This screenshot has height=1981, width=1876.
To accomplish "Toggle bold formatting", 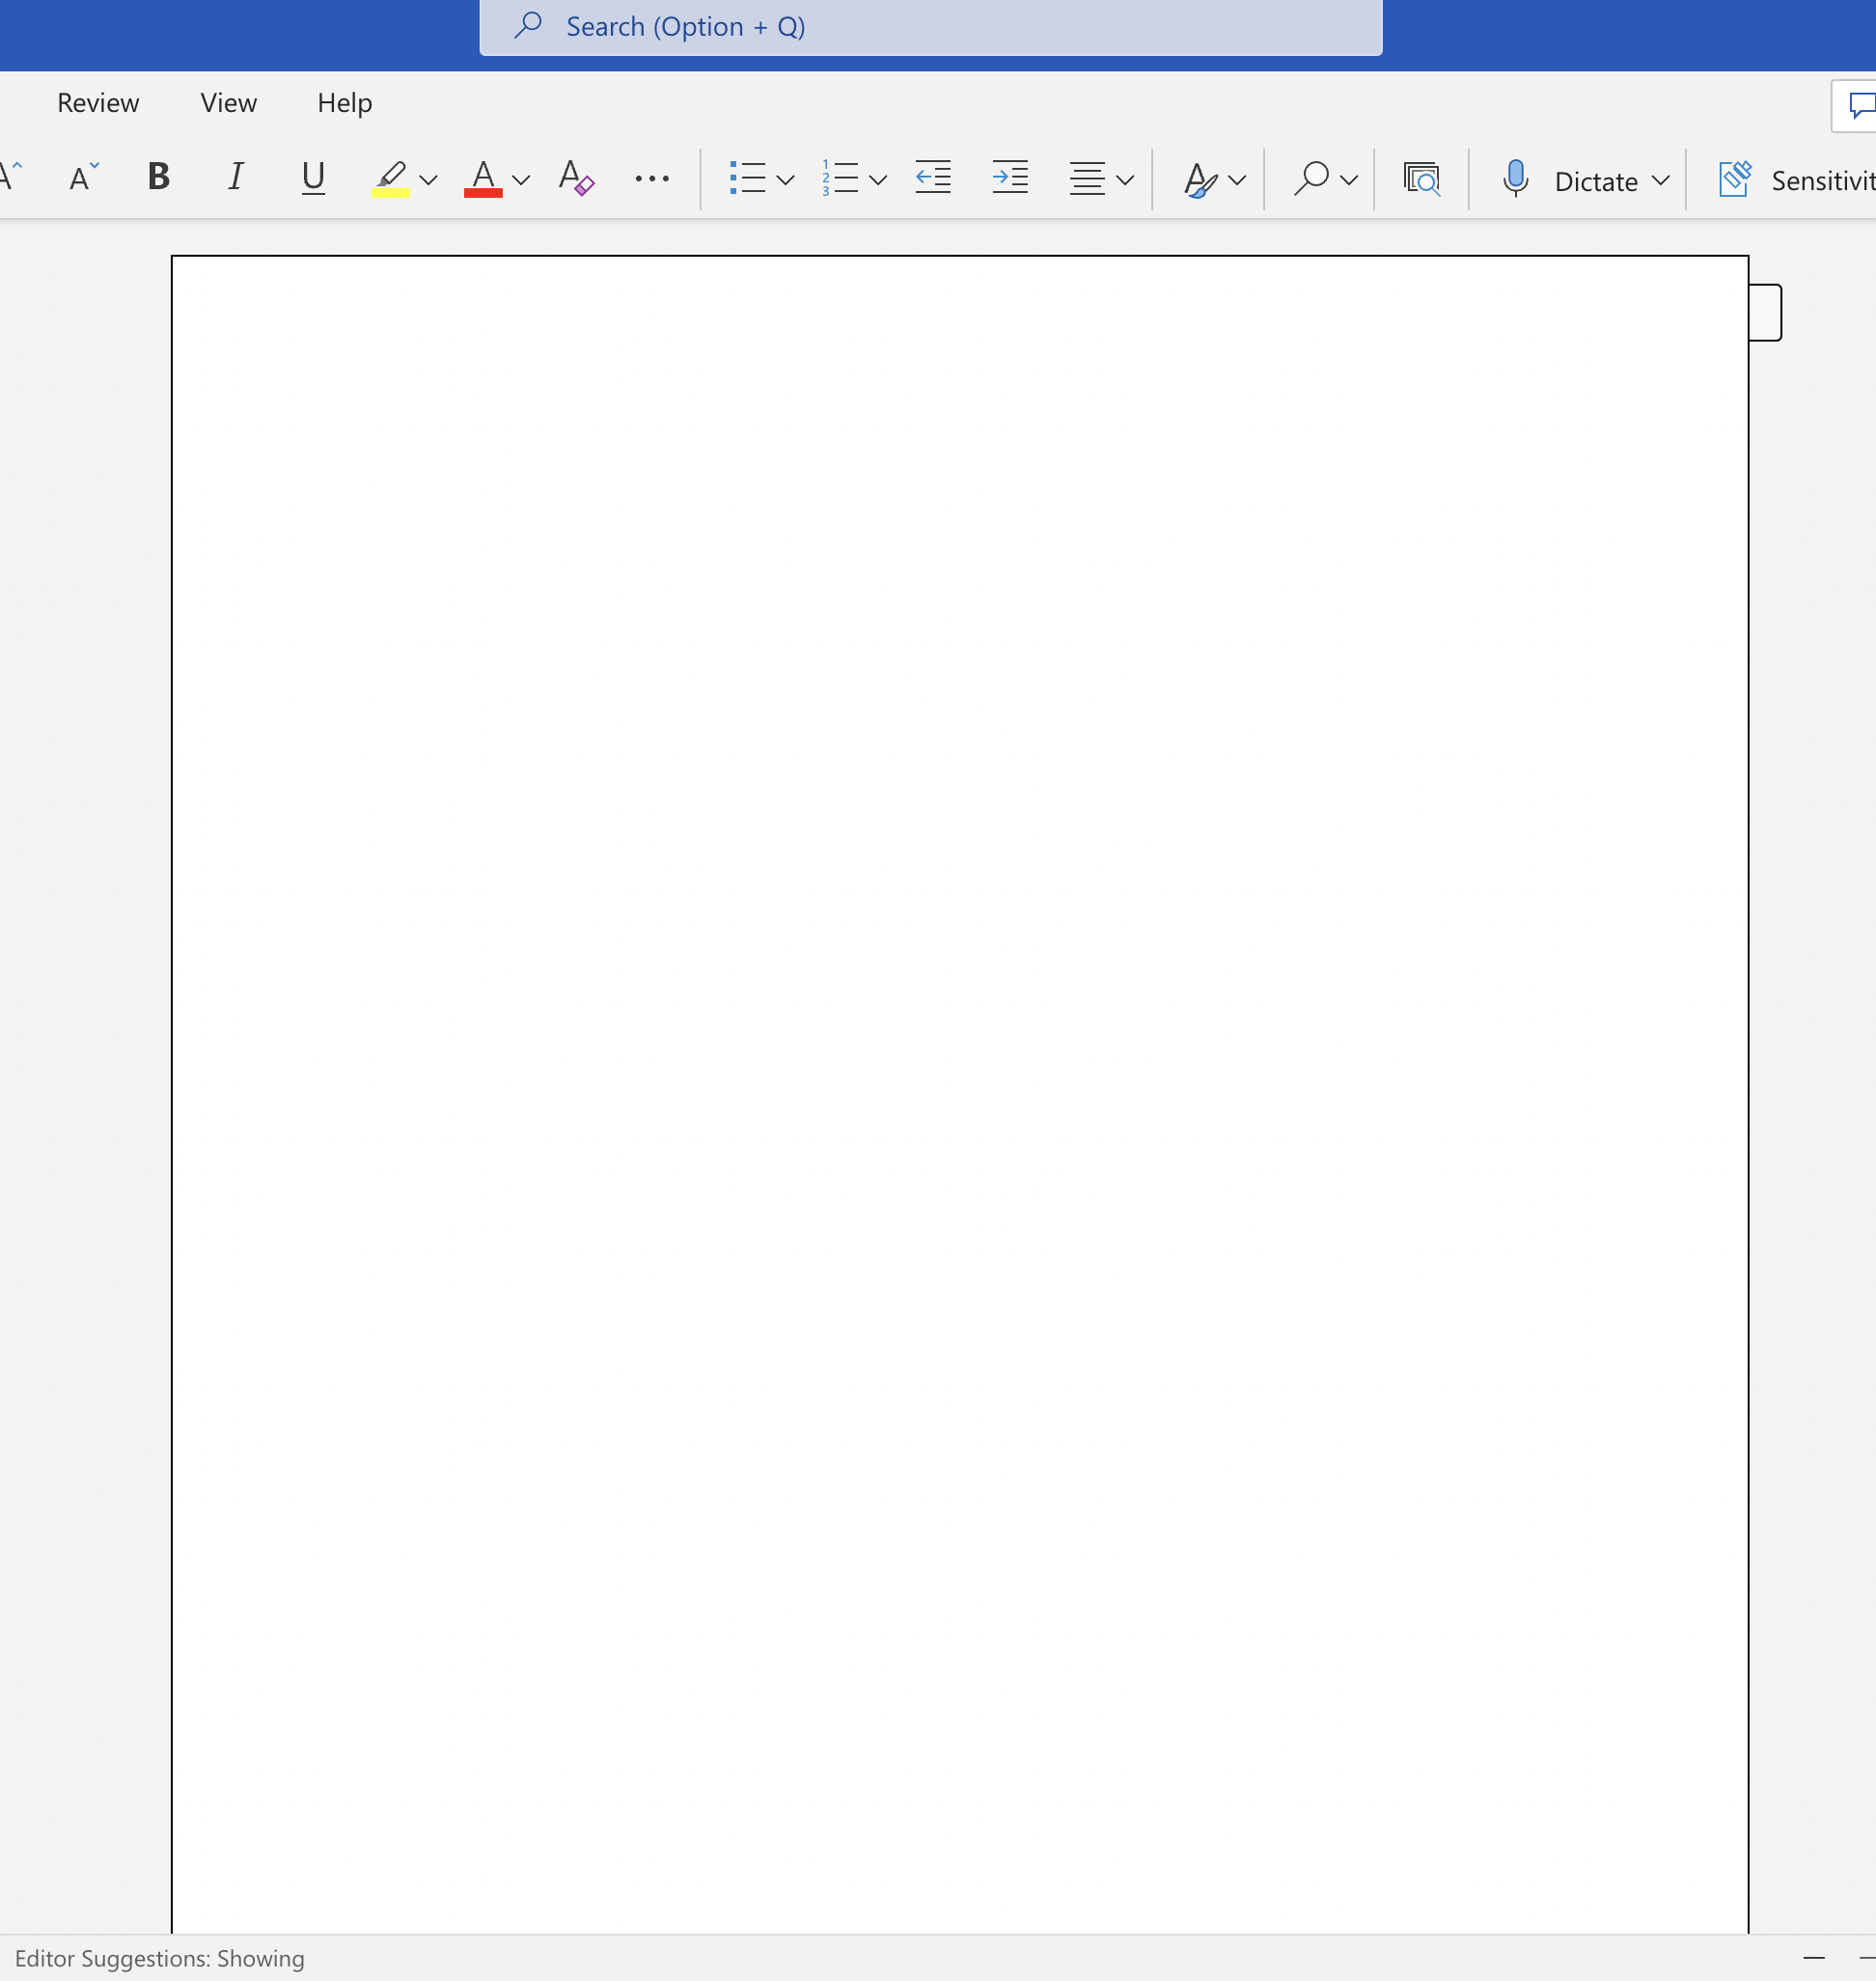I will tap(158, 177).
